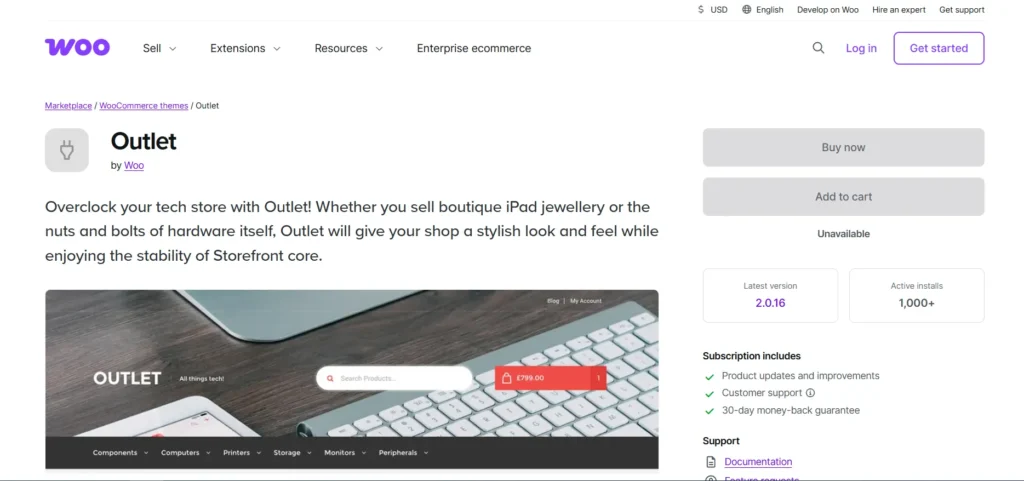Click the info icon beside Customer support
Screen dimensions: 1024x481
810,393
